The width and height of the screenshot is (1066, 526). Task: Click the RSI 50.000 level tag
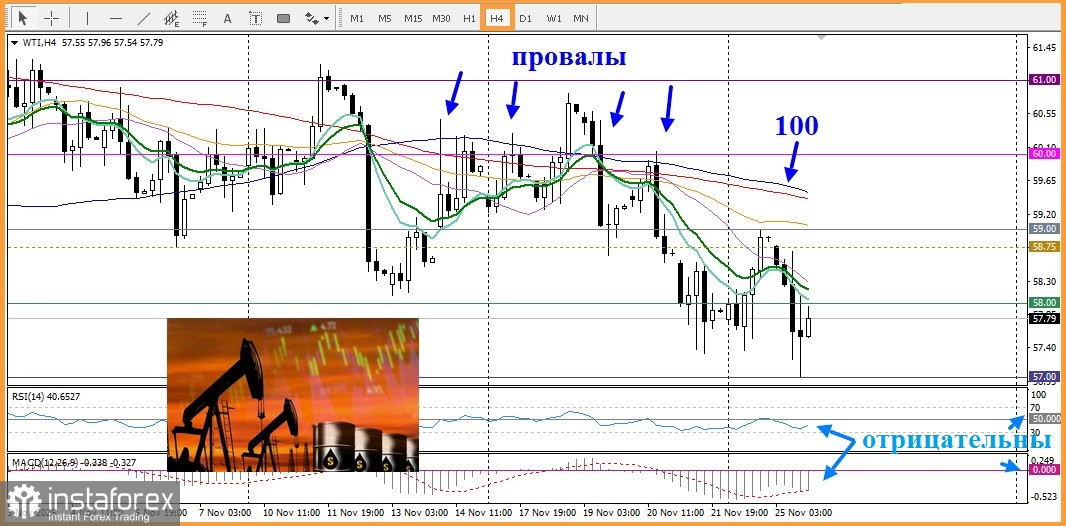point(1046,419)
